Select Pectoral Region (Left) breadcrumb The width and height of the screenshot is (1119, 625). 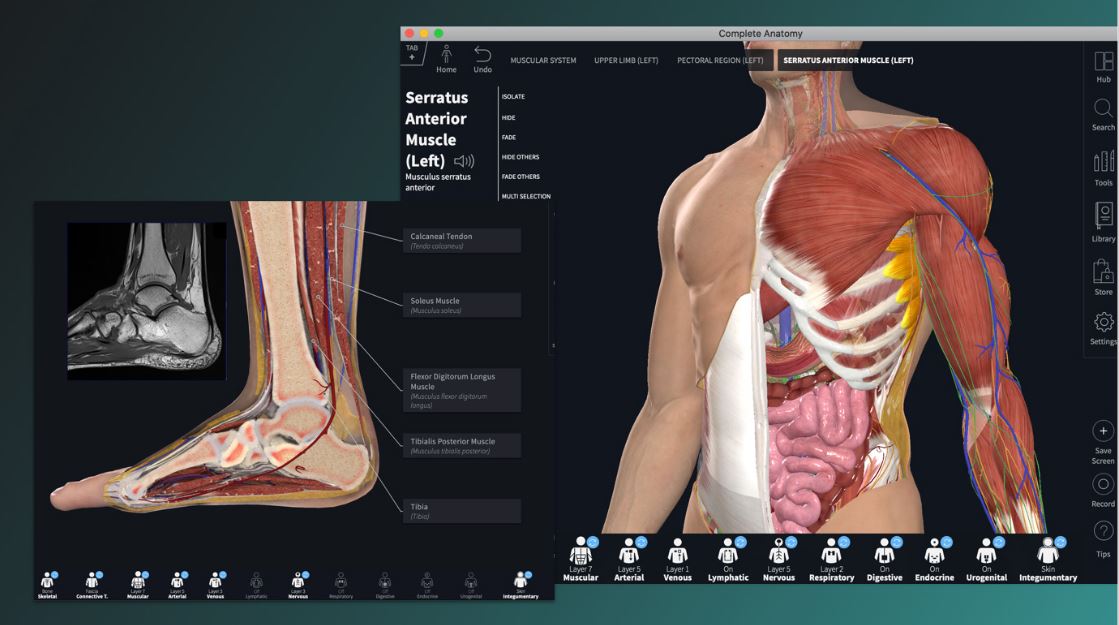pyautogui.click(x=720, y=61)
